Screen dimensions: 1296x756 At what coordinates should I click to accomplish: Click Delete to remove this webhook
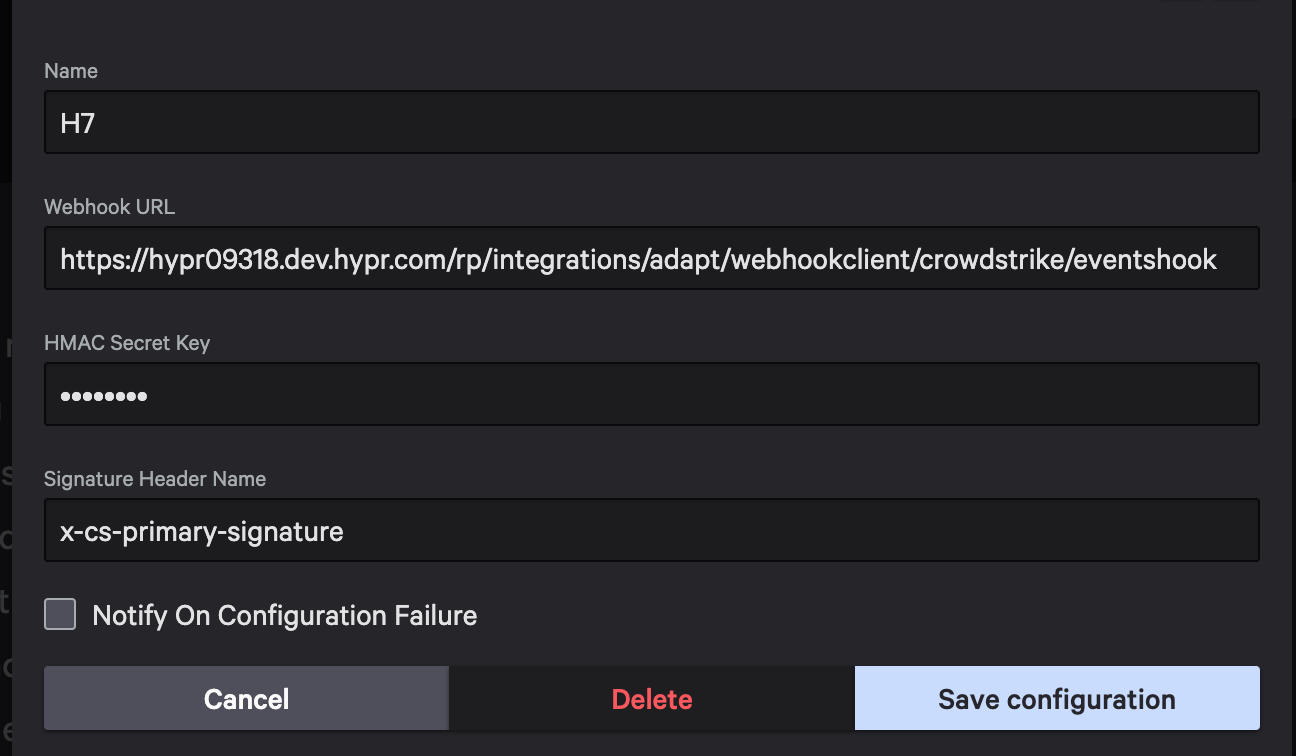point(651,698)
